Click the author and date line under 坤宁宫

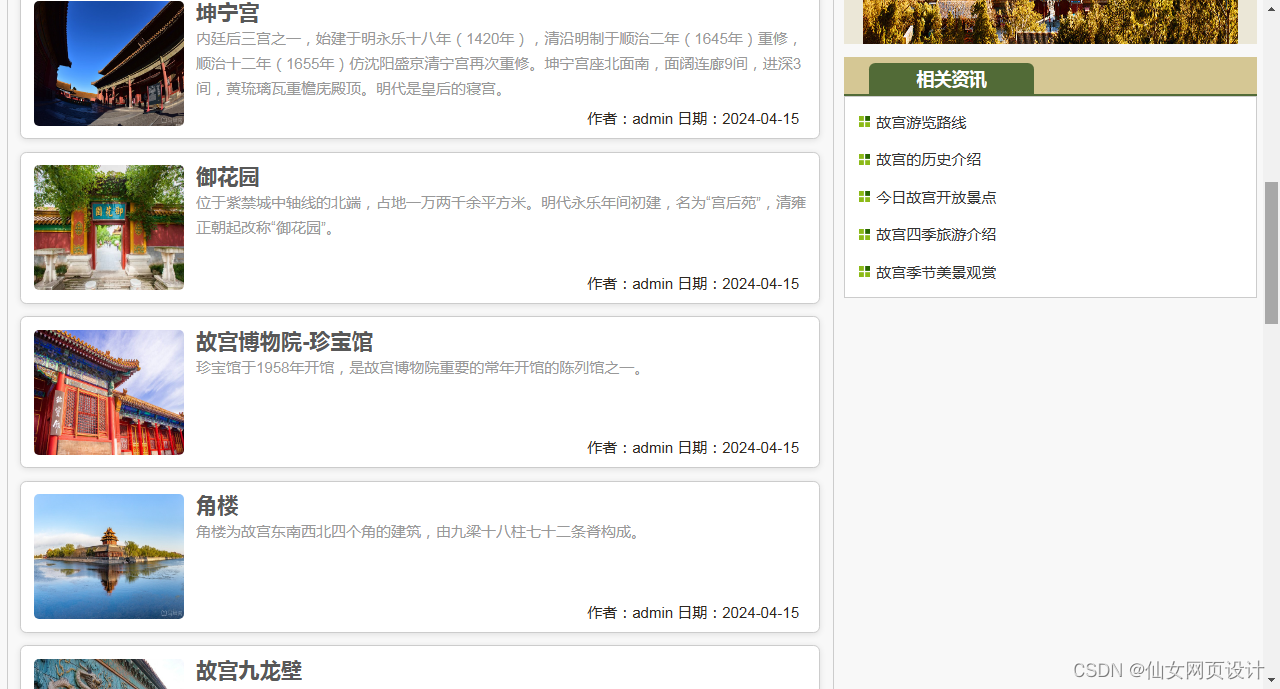693,119
